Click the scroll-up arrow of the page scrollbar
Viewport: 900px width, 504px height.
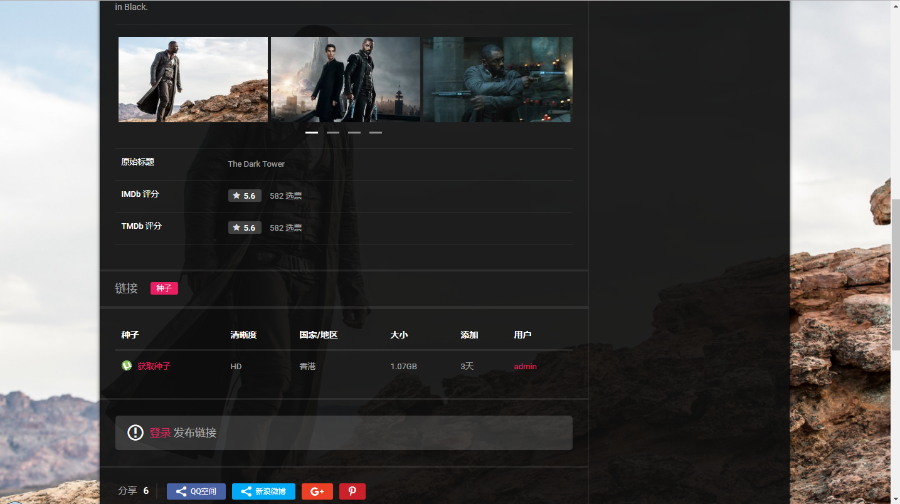pos(895,7)
